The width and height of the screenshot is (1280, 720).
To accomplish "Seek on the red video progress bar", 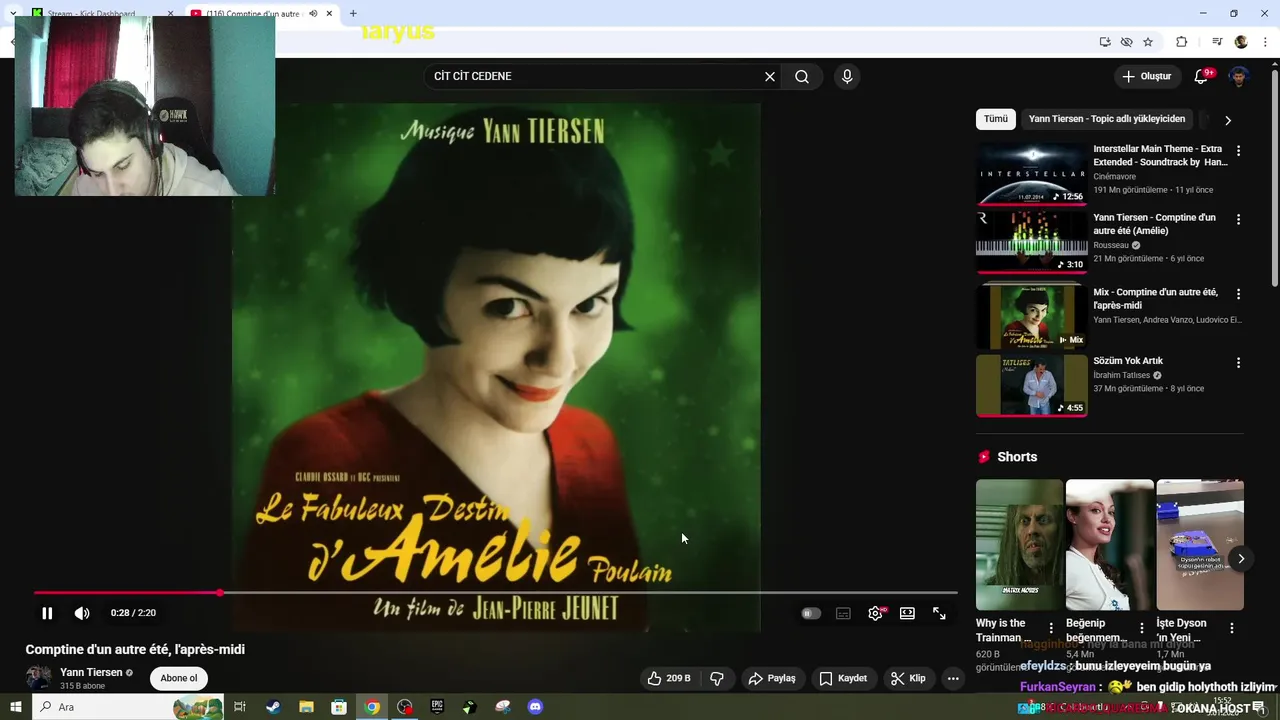I will [x=495, y=593].
